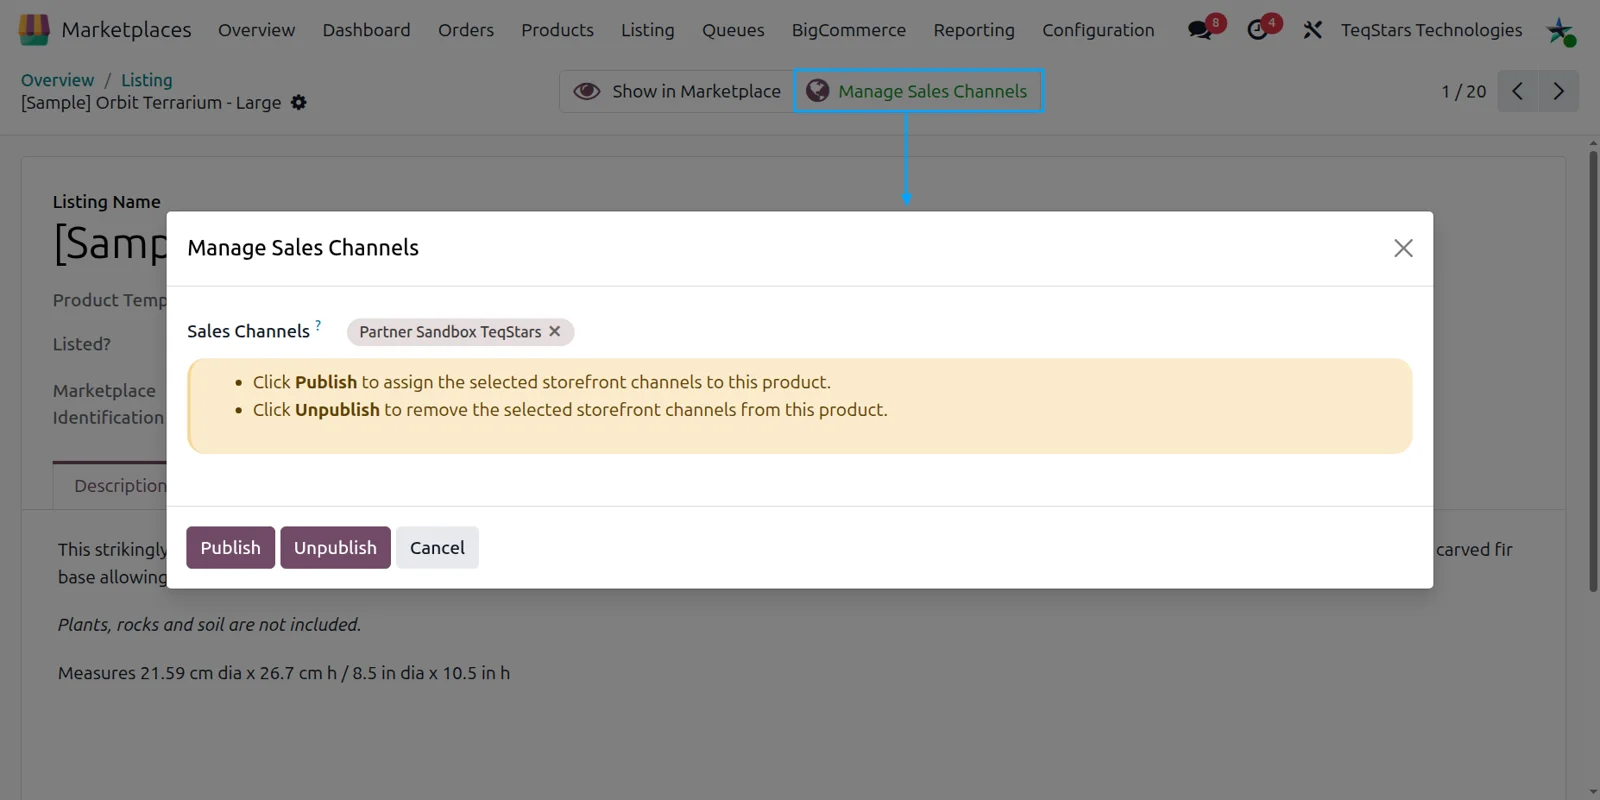Click the Unpublish button
This screenshot has width=1600, height=800.
coord(335,547)
